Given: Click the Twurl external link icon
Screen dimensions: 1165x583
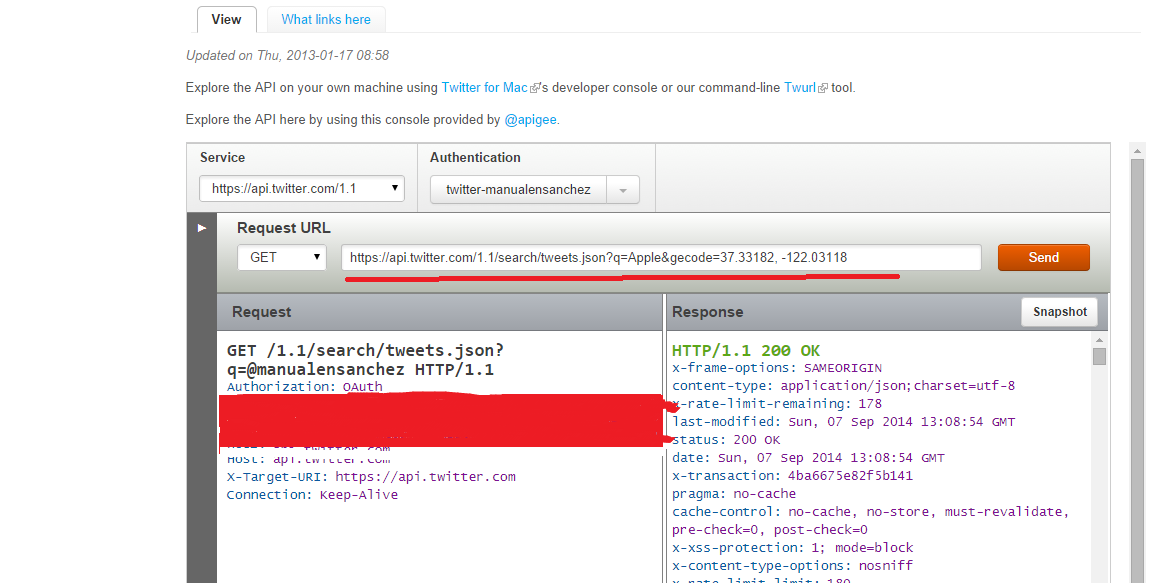Looking at the screenshot, I should click(x=822, y=88).
